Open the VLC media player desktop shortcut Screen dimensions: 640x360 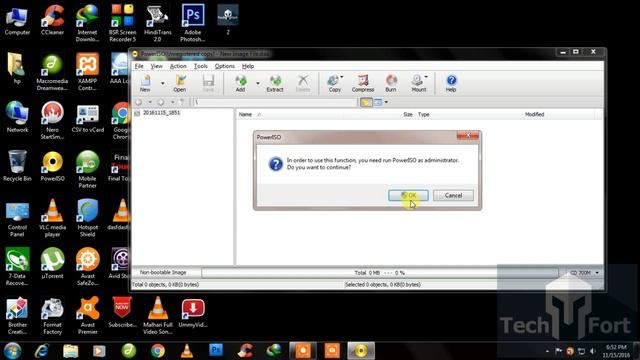click(52, 218)
